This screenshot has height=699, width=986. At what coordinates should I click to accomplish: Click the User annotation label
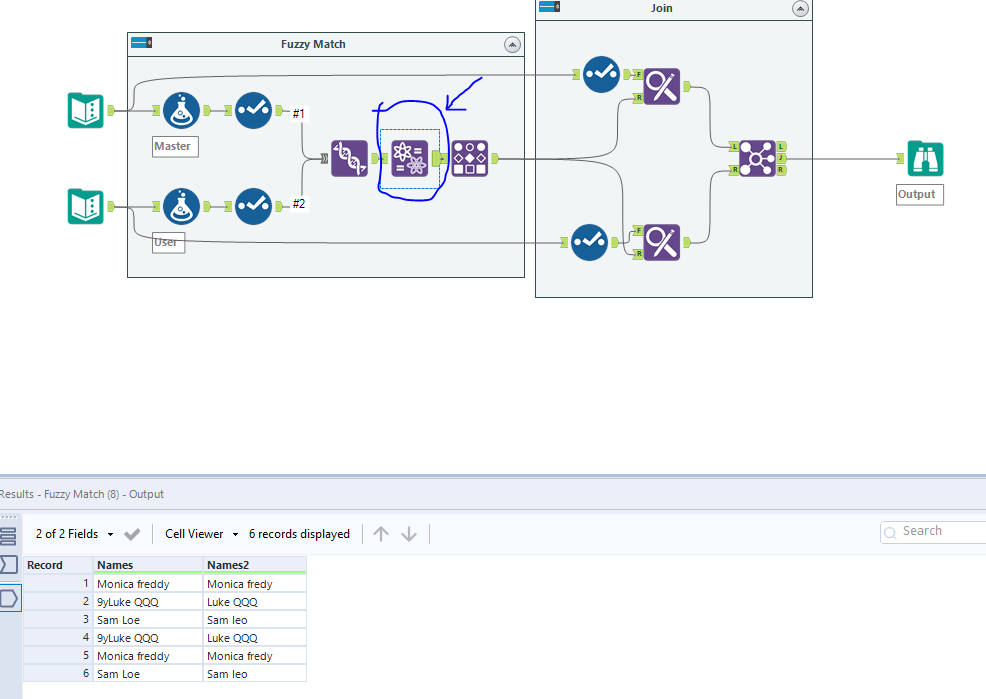click(x=168, y=243)
